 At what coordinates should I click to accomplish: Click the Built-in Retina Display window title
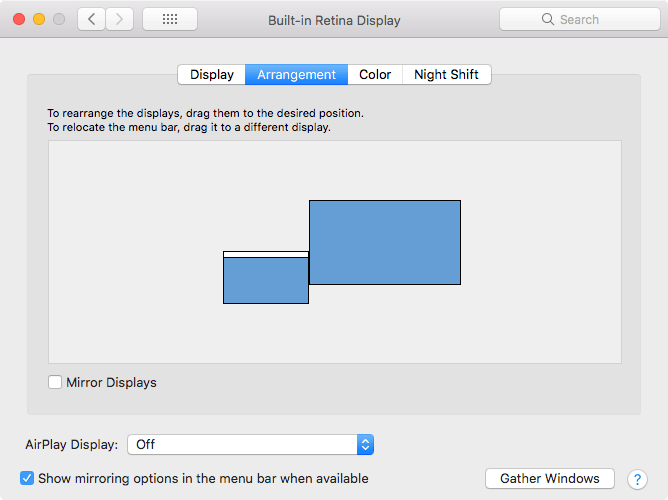334,20
